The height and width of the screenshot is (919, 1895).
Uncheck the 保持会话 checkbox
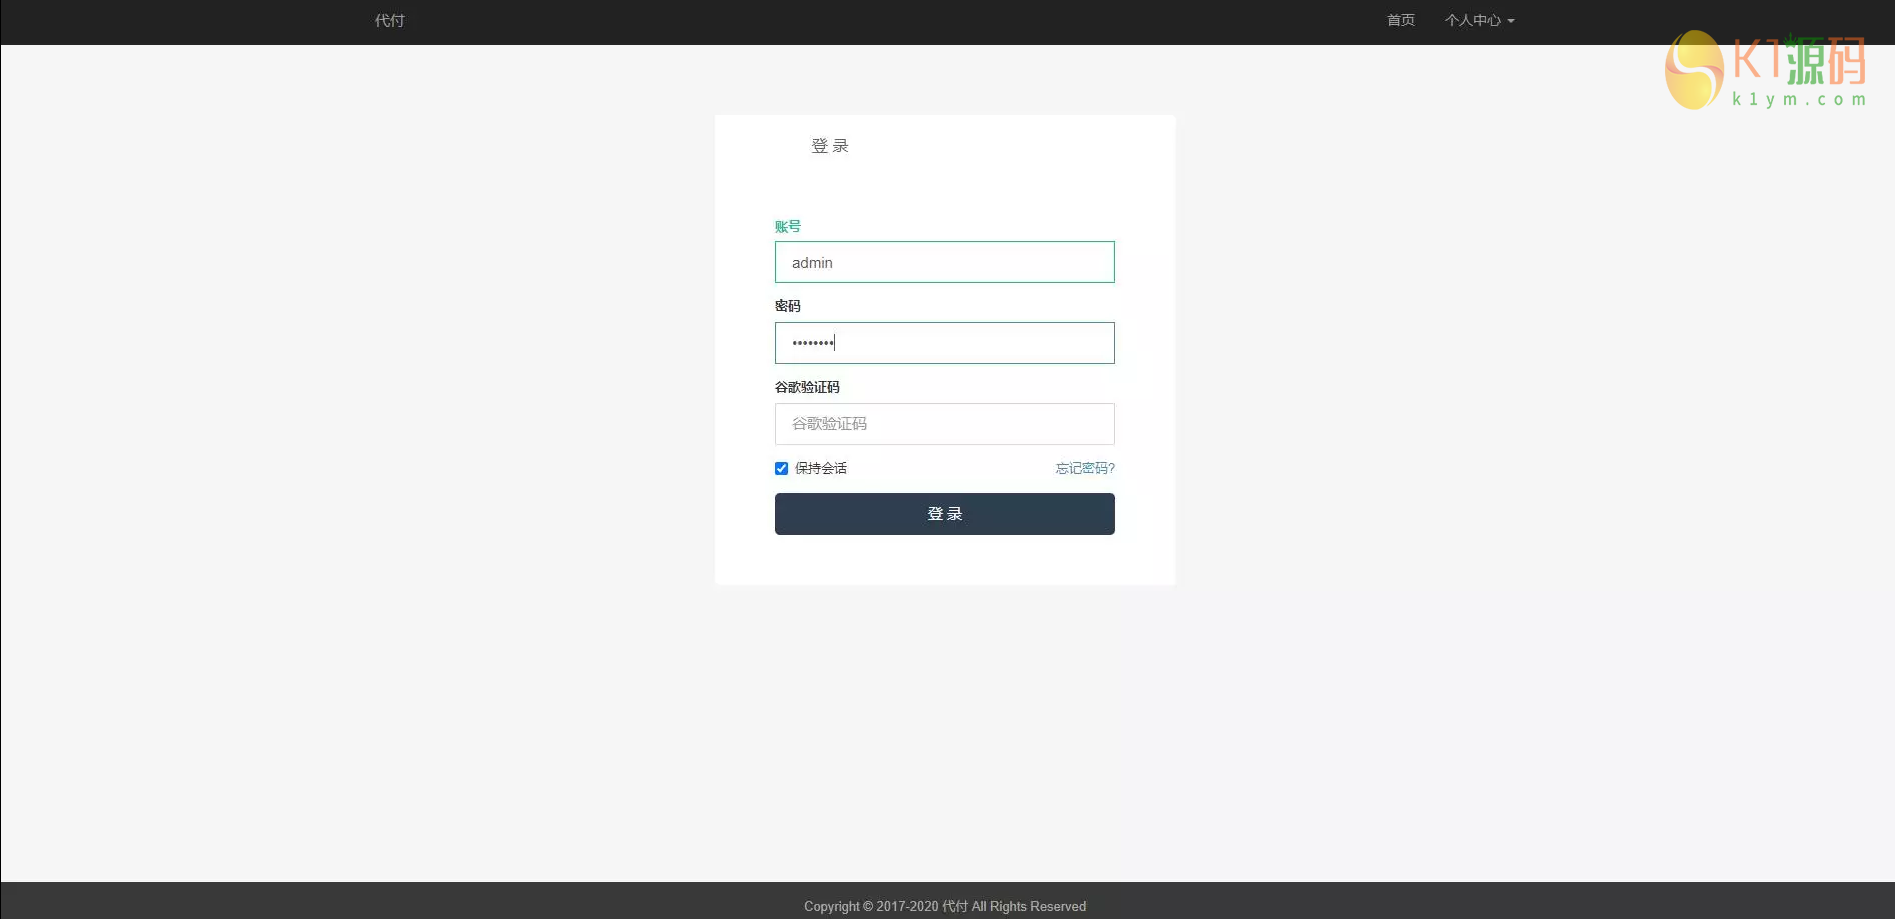tap(781, 468)
